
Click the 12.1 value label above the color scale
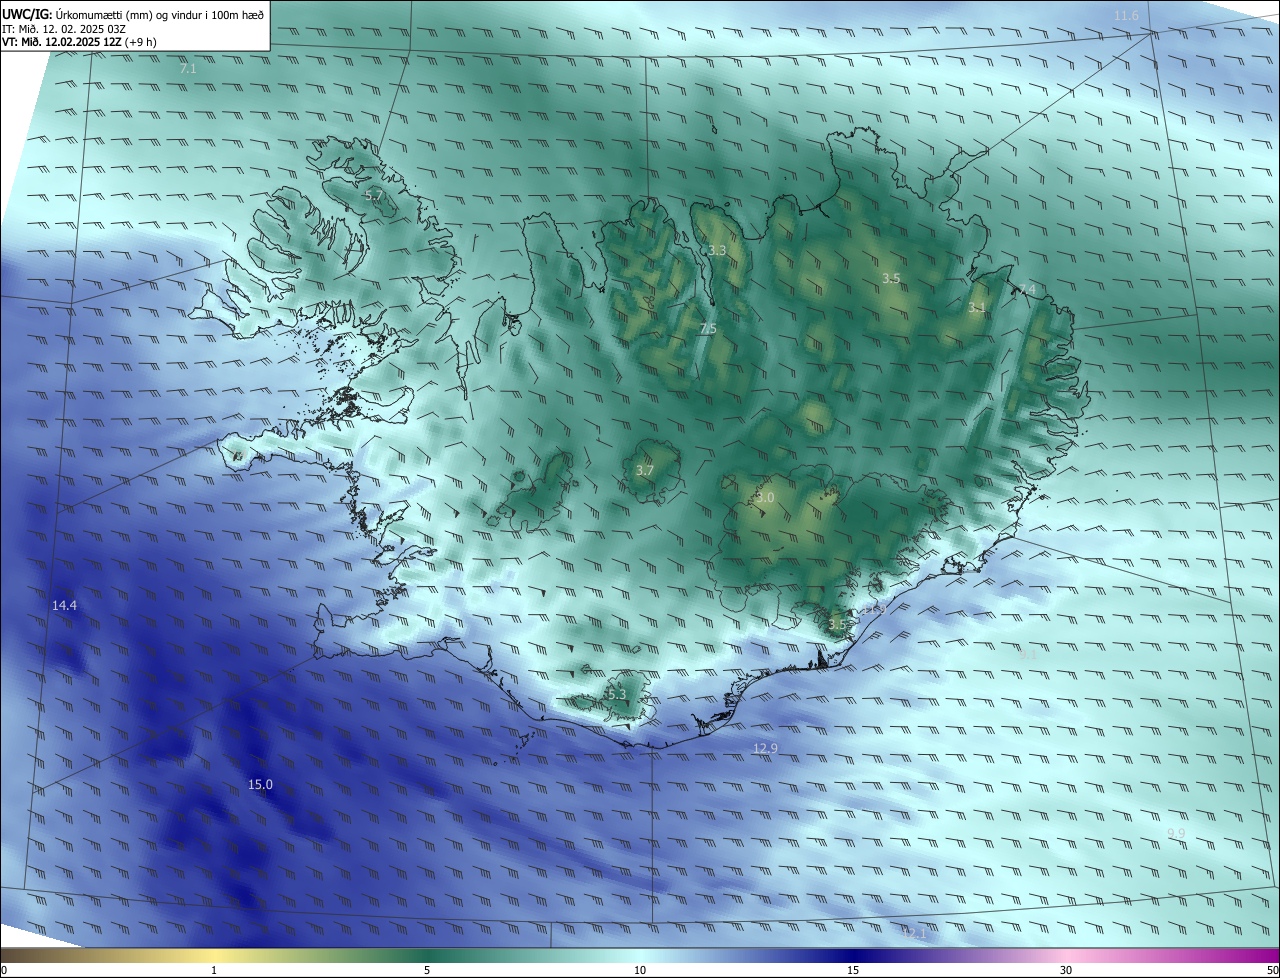pyautogui.click(x=914, y=933)
